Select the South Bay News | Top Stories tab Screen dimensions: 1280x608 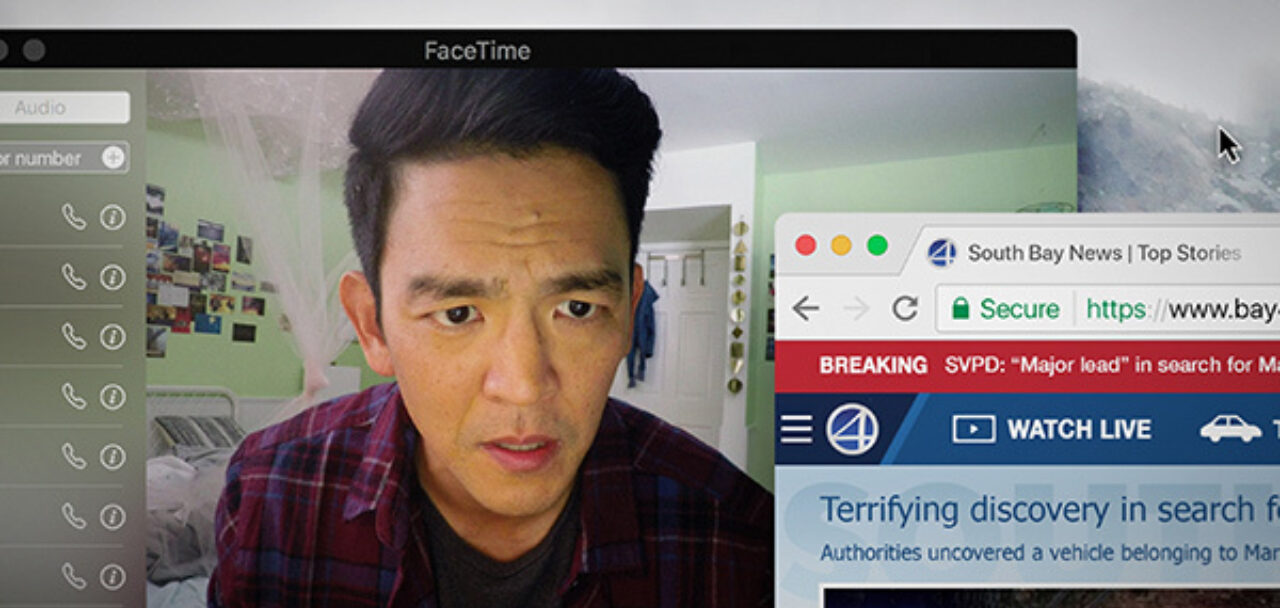pos(1104,253)
